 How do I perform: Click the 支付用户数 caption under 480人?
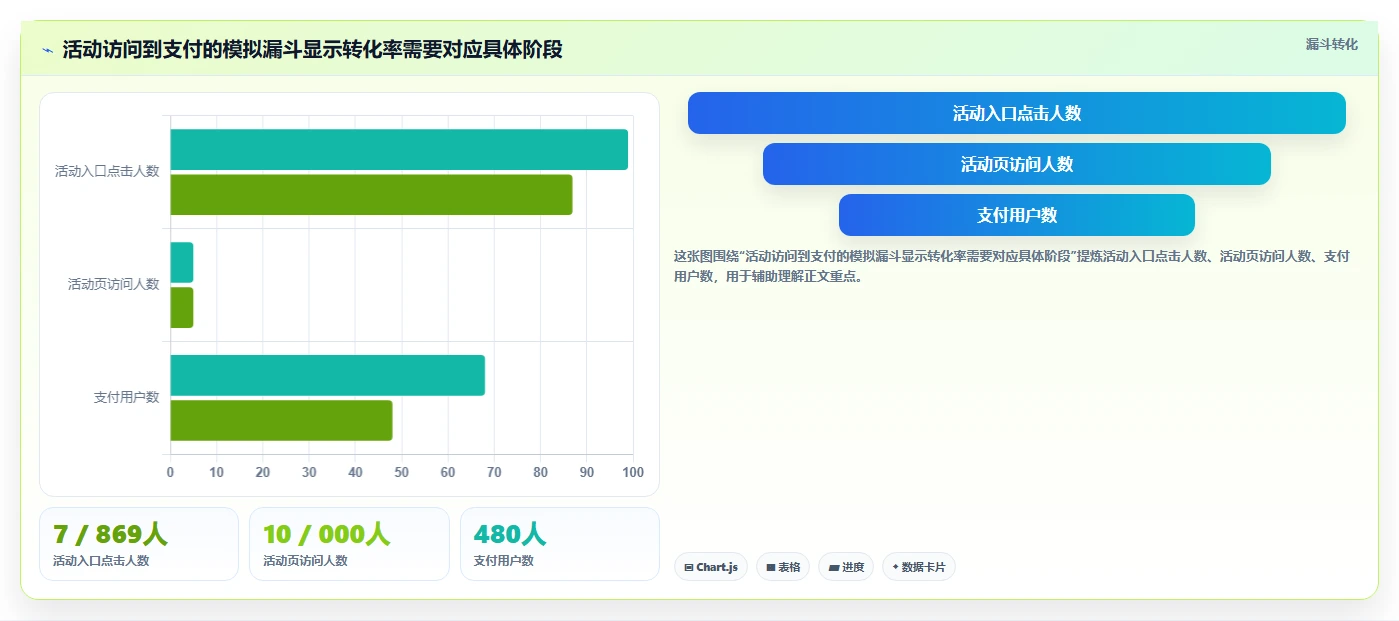(x=504, y=561)
